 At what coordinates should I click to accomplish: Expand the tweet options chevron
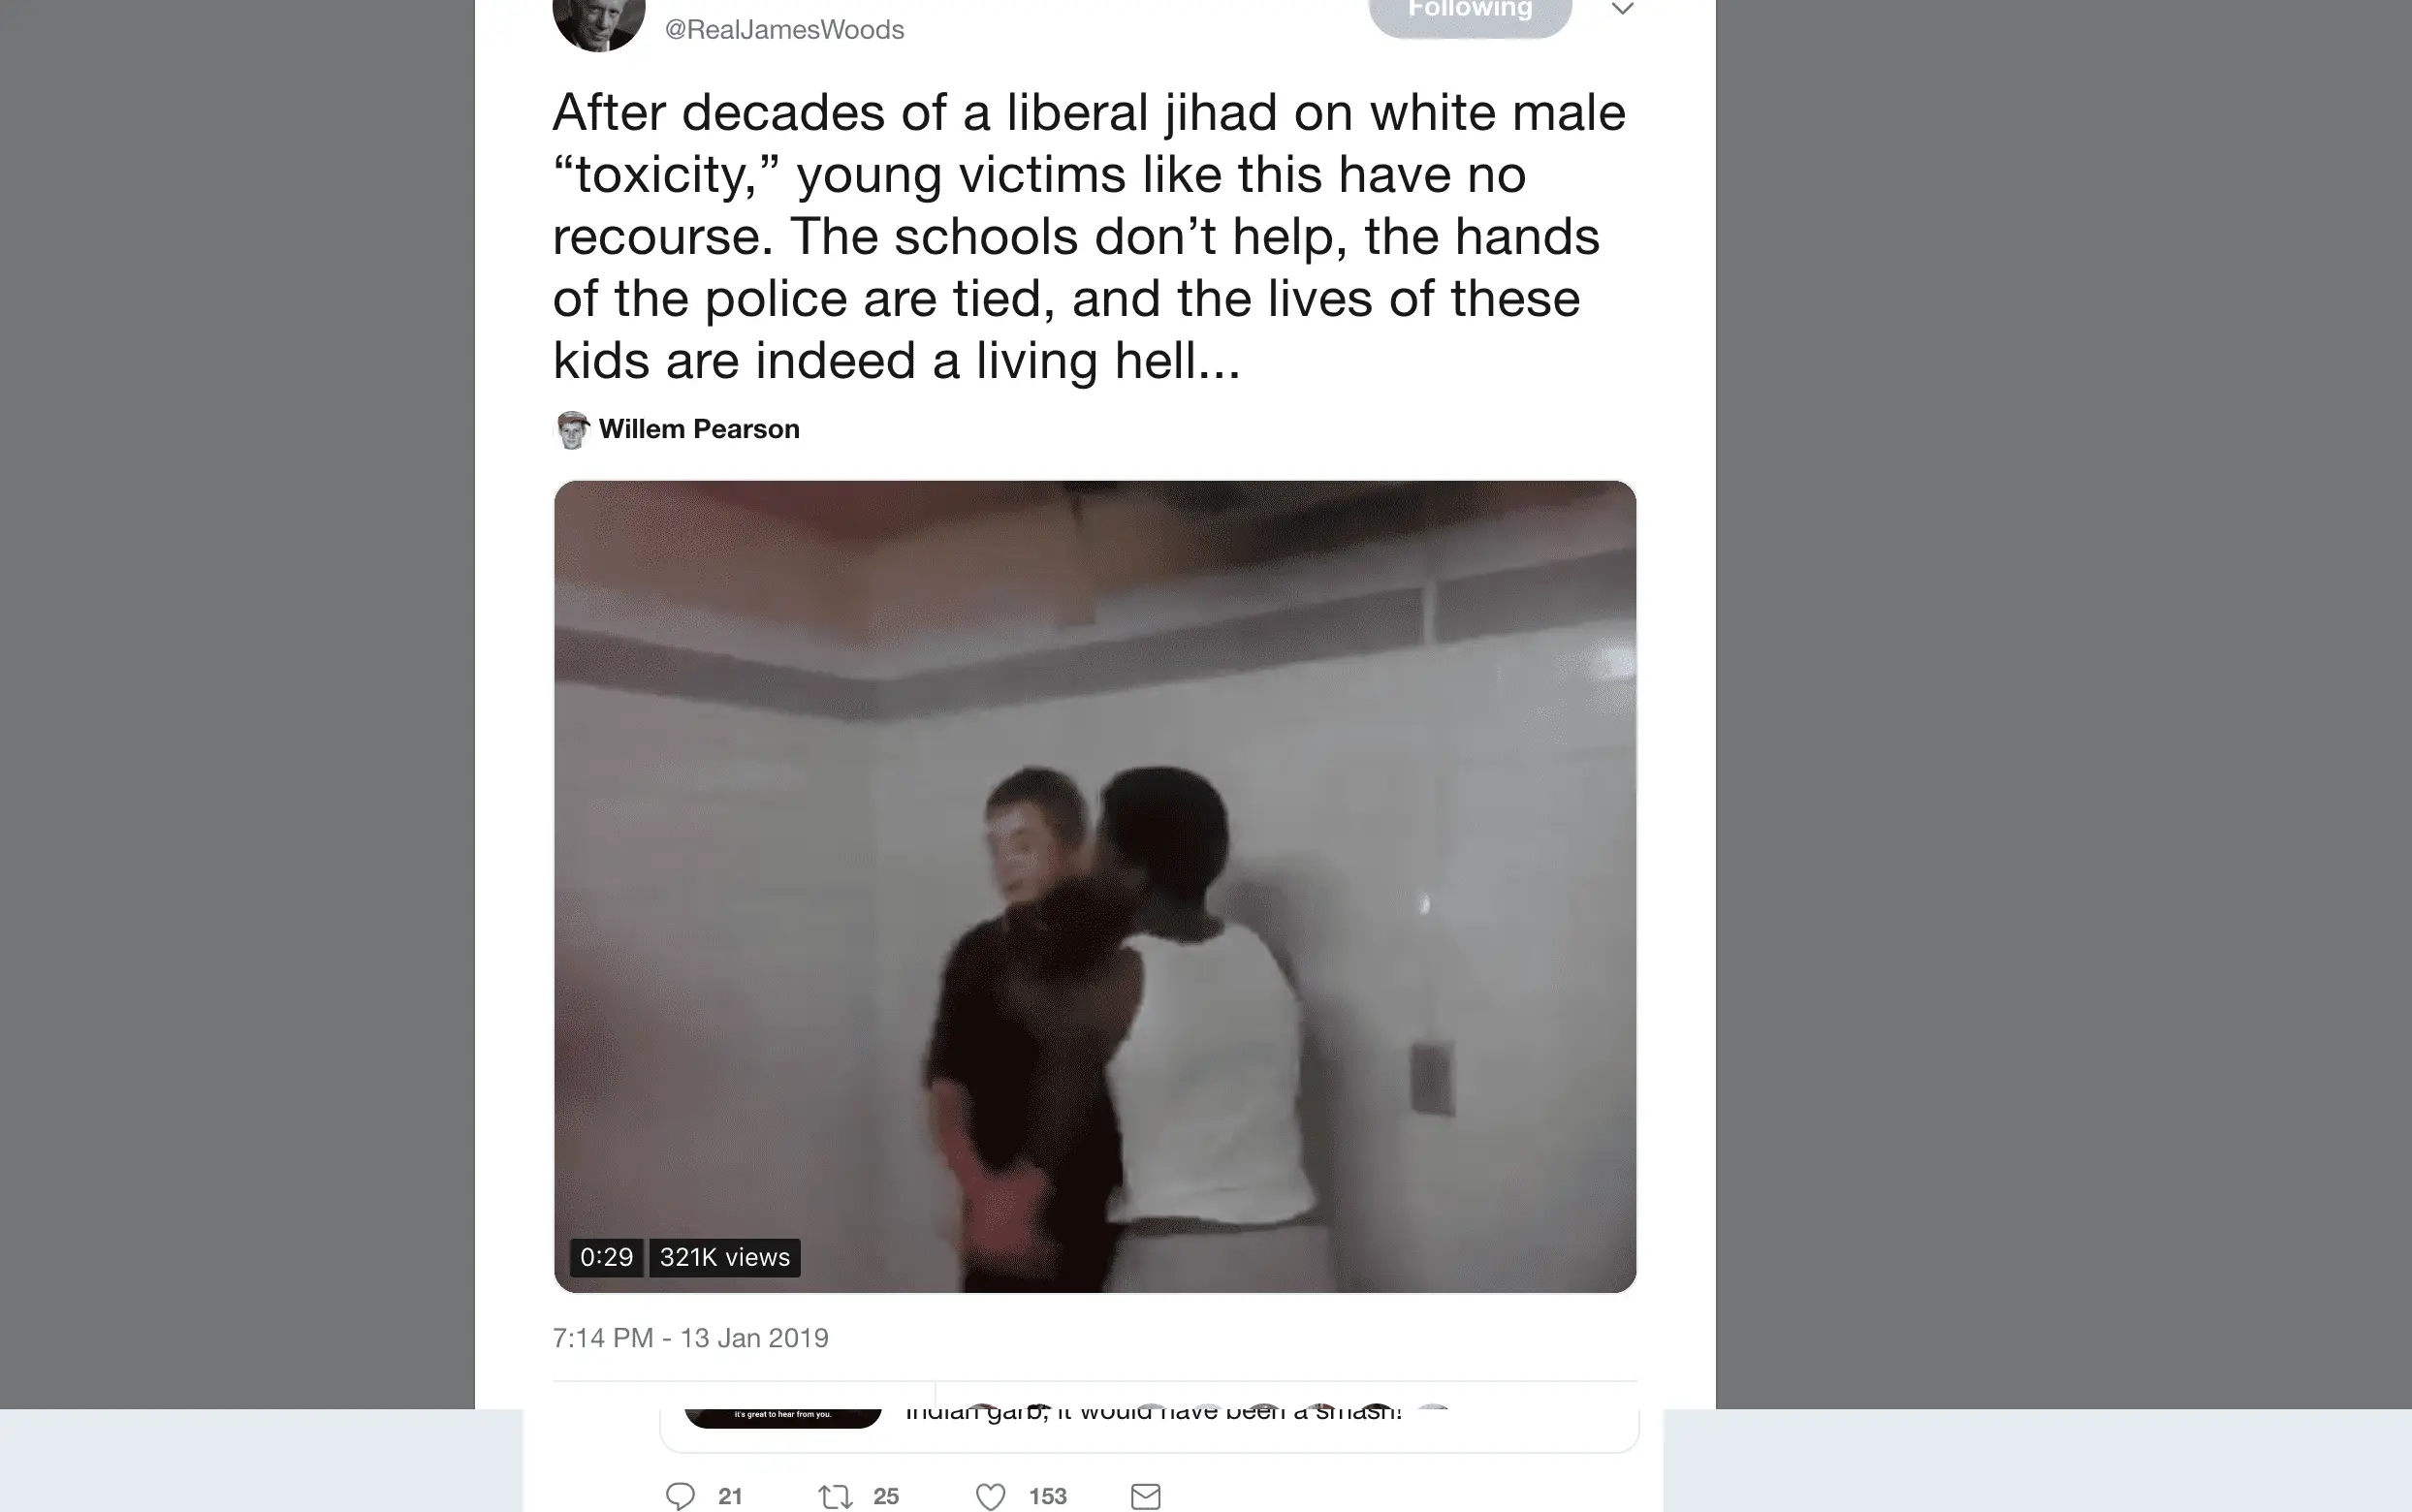[1622, 10]
